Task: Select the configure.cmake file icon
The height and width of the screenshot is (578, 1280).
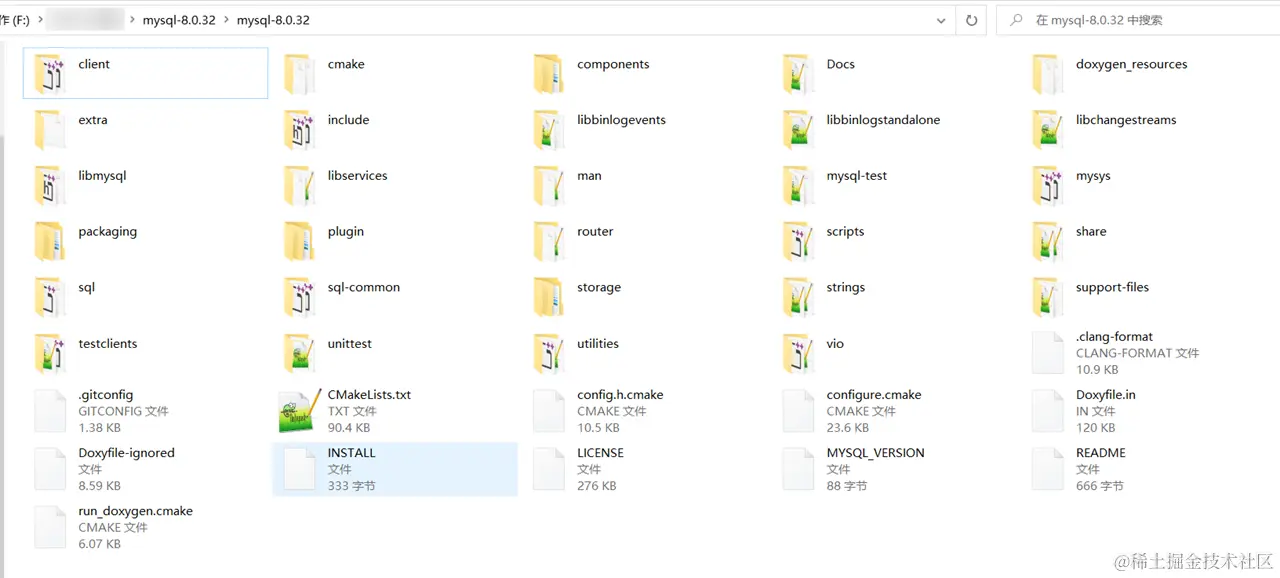Action: [798, 411]
